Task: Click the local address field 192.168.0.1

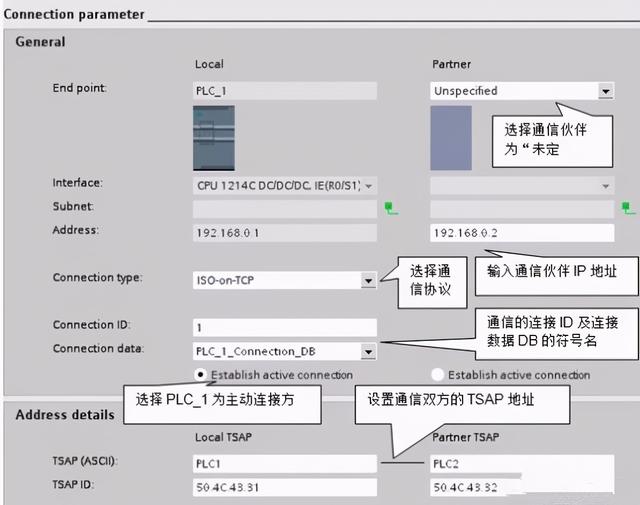Action: [x=284, y=232]
